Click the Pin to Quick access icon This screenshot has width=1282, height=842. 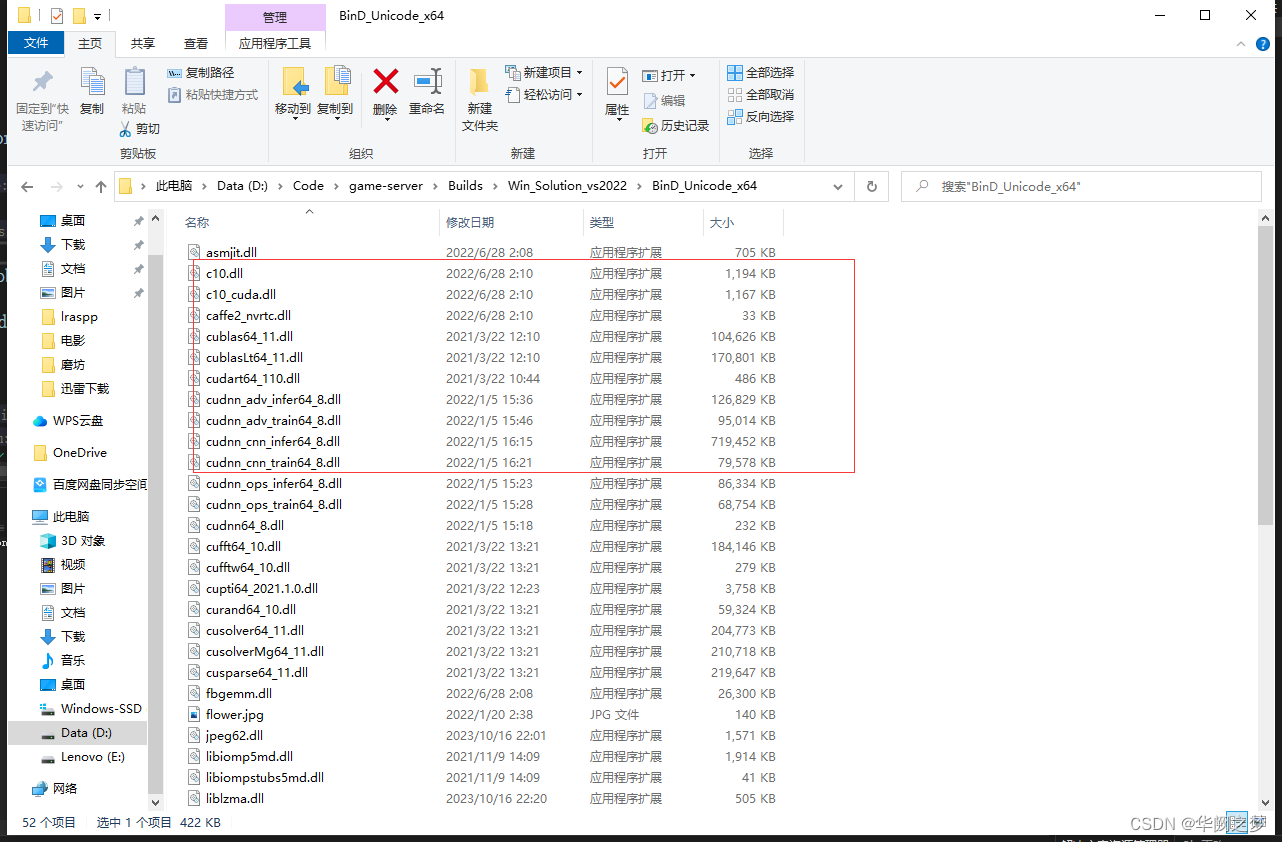43,82
